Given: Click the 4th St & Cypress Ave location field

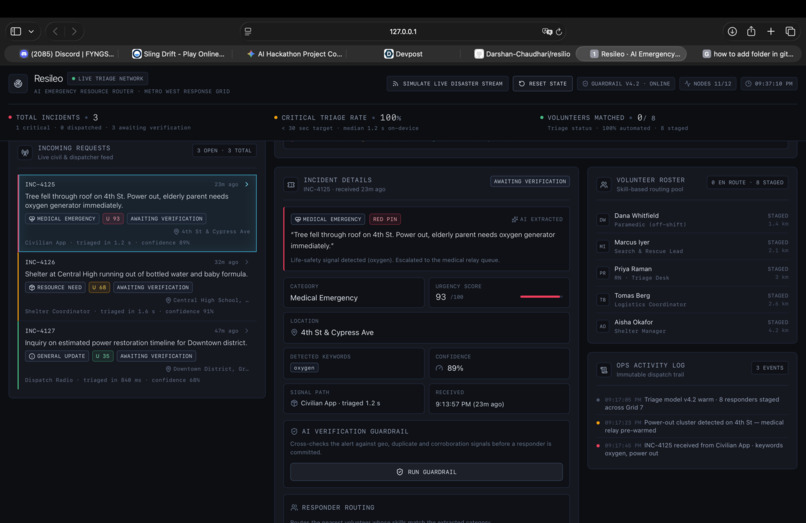Looking at the screenshot, I should click(x=427, y=328).
